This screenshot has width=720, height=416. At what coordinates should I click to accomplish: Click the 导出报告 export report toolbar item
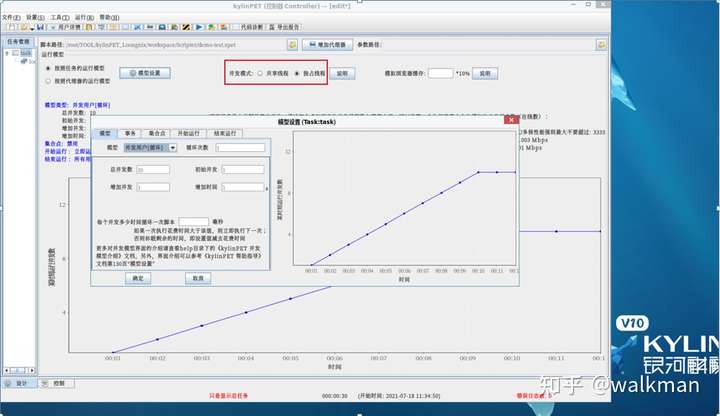(284, 27)
